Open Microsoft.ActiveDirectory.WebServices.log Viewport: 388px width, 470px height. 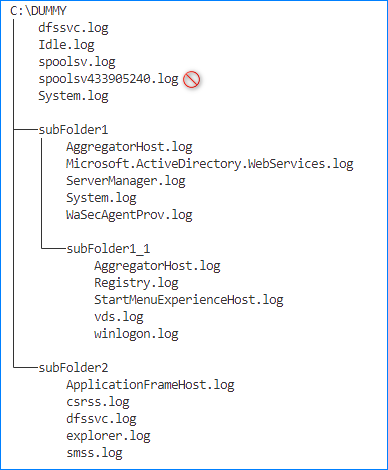(x=210, y=164)
